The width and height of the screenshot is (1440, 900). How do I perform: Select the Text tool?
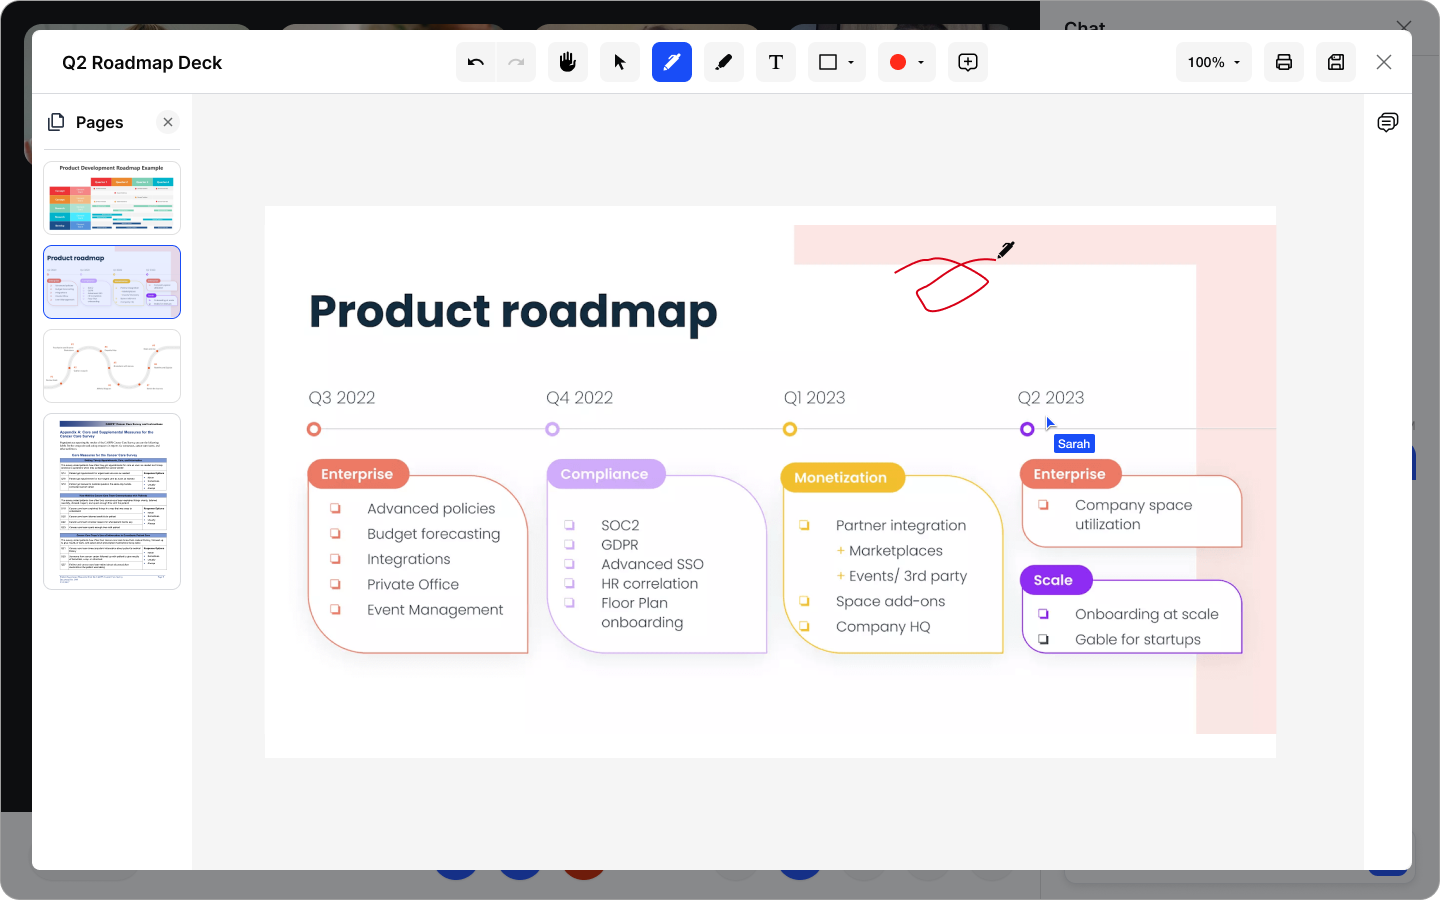[776, 62]
